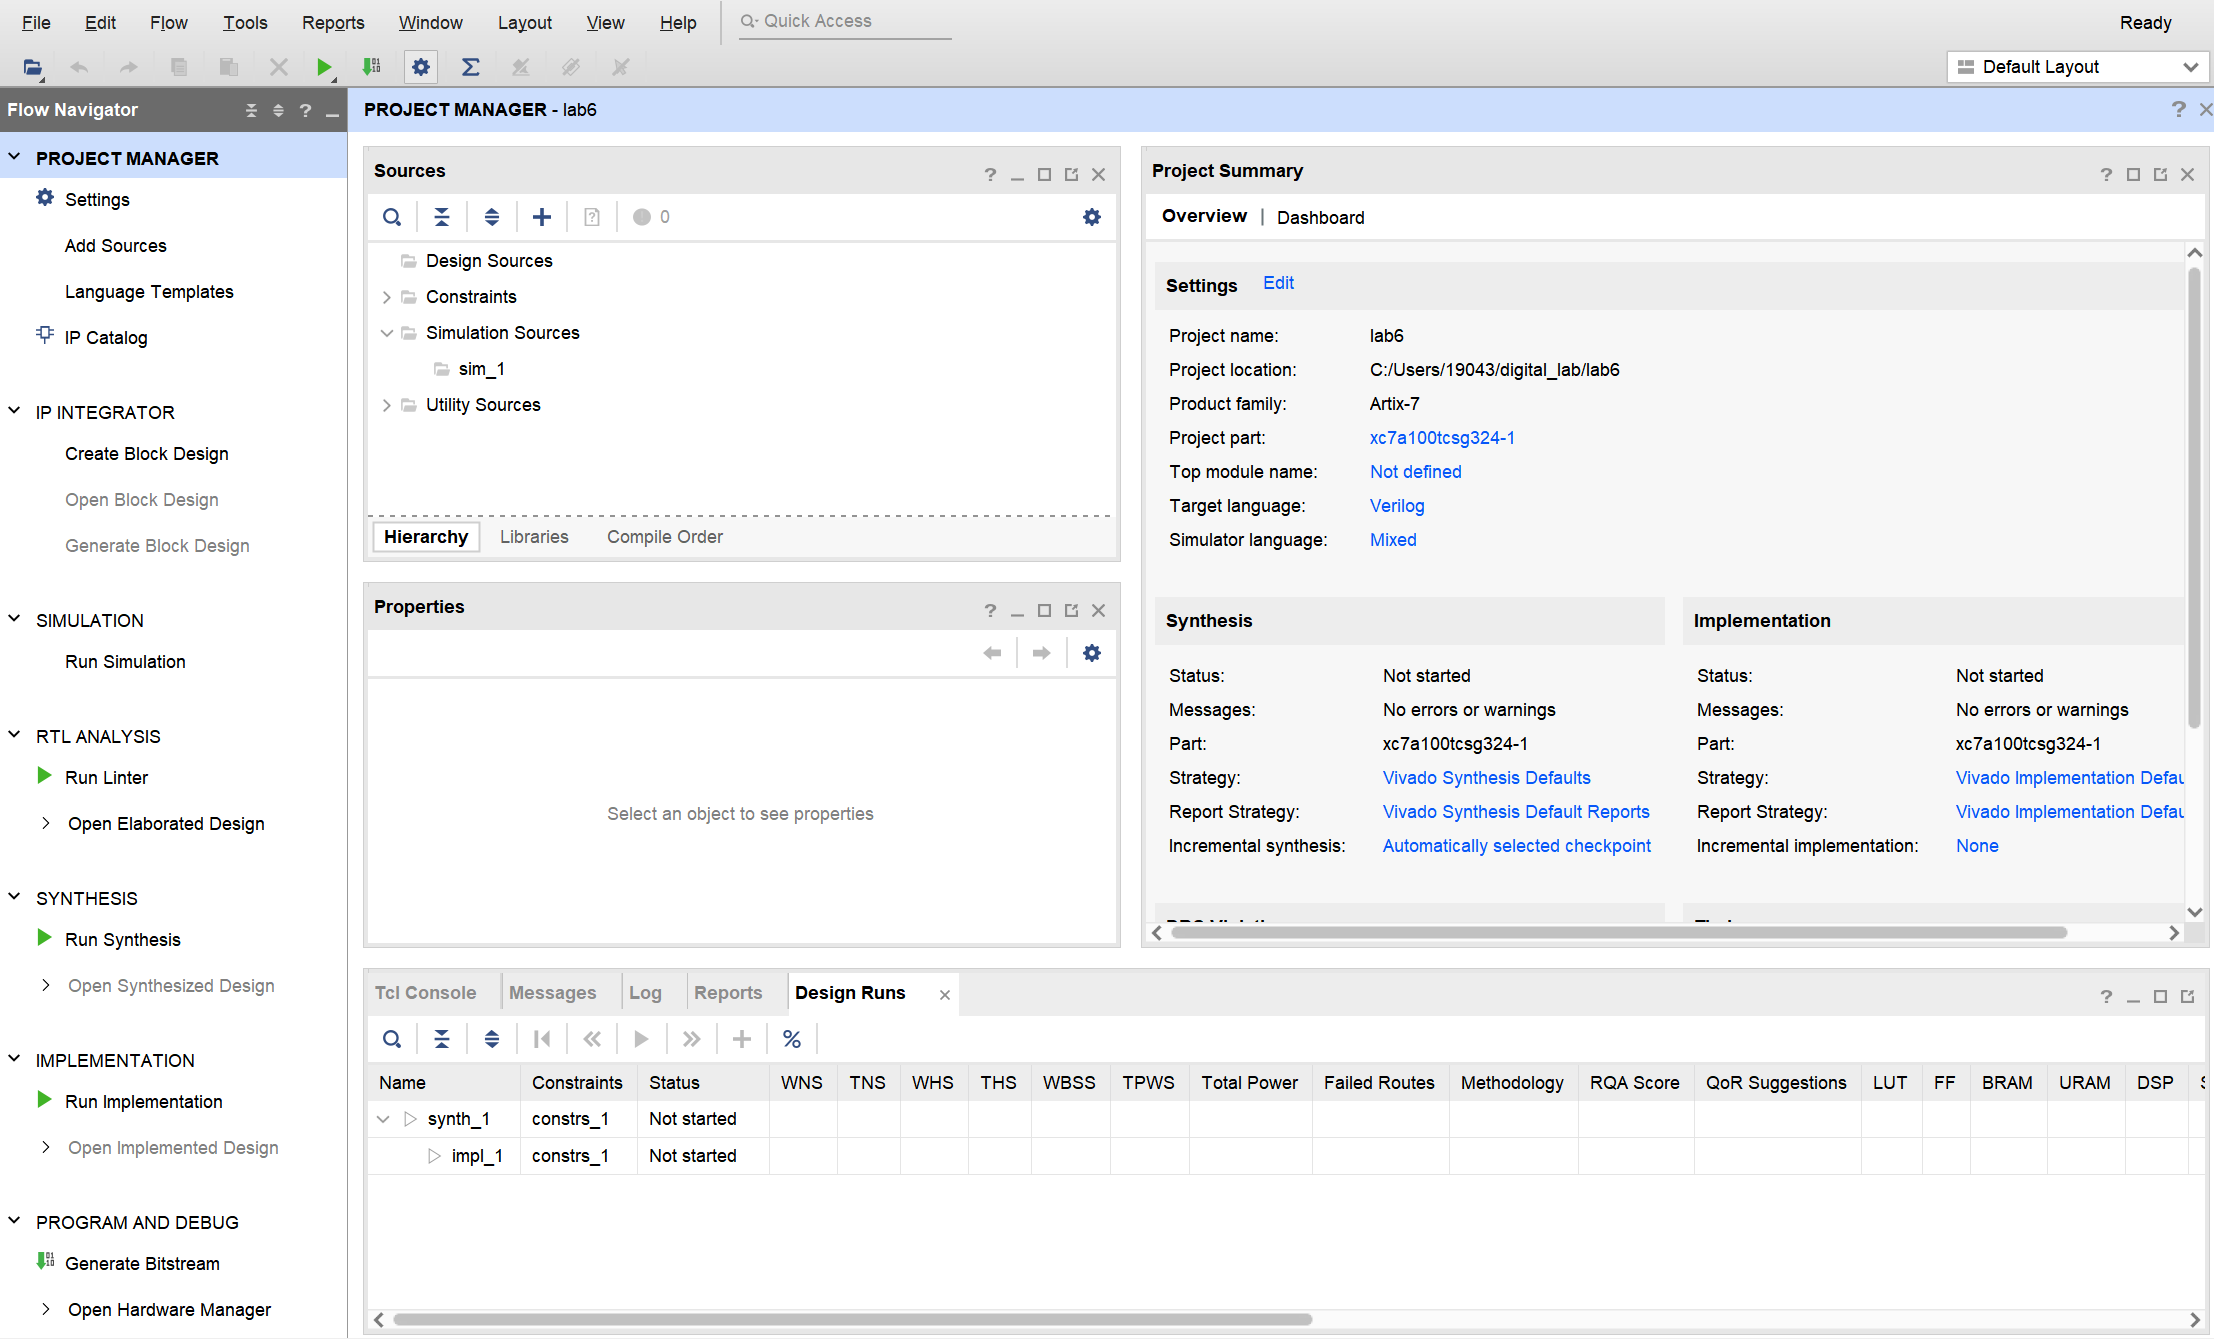Click the xc7a100tcsg324-1 project part link
This screenshot has width=2214, height=1339.
click(x=1441, y=438)
